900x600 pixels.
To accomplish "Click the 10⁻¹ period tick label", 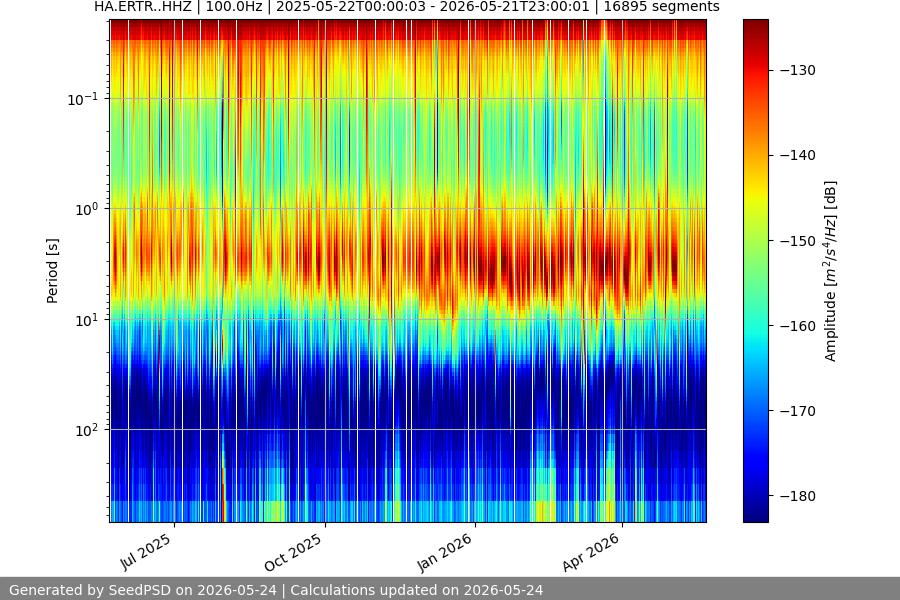I will (82, 99).
